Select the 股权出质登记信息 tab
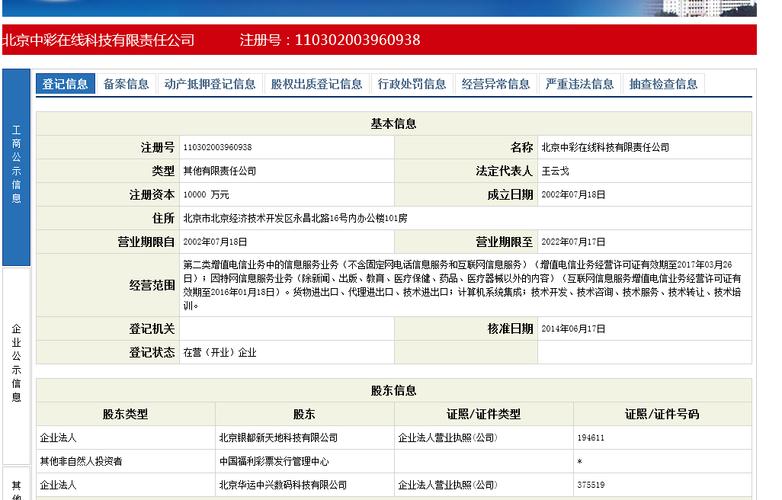The image size is (782, 500). coord(317,84)
